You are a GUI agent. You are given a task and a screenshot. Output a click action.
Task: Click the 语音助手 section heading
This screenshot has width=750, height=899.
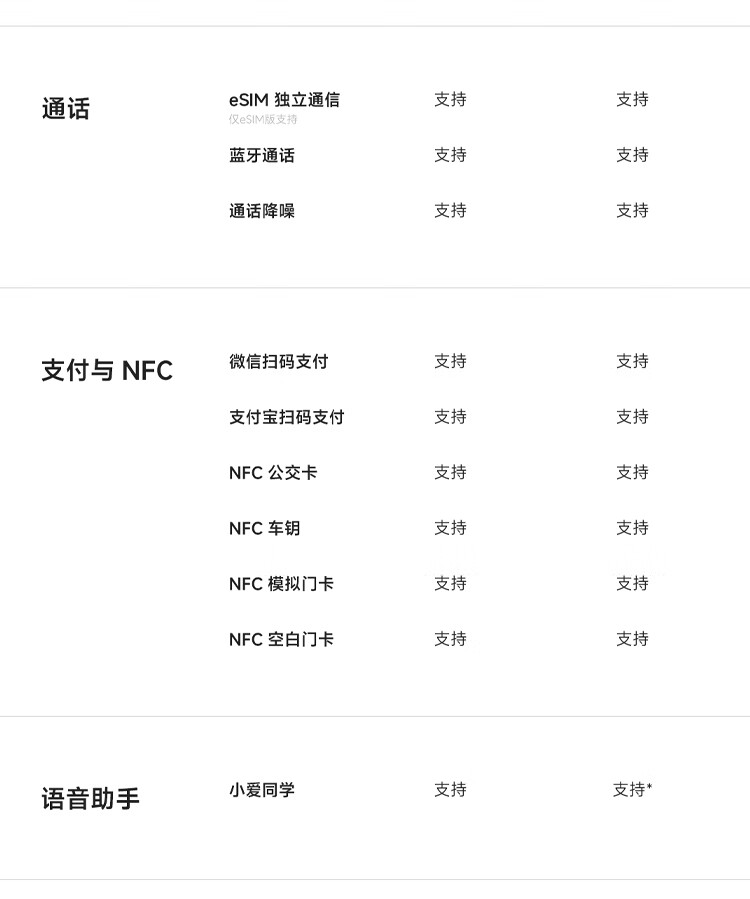pos(91,799)
